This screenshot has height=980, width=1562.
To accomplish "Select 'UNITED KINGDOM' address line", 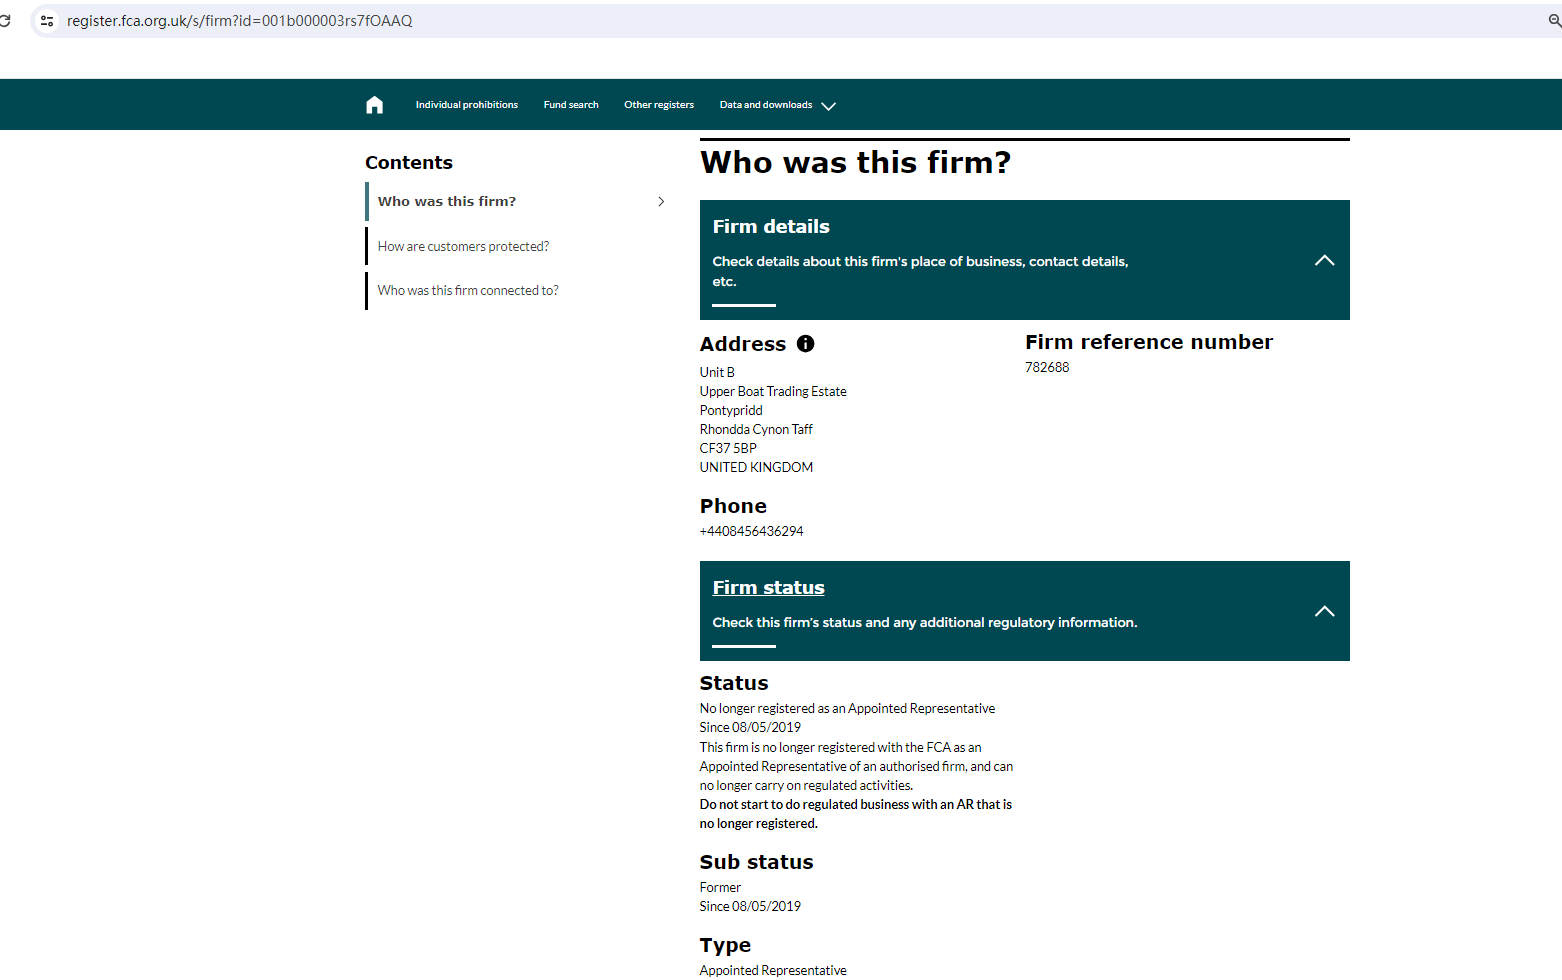I will click(x=756, y=467).
